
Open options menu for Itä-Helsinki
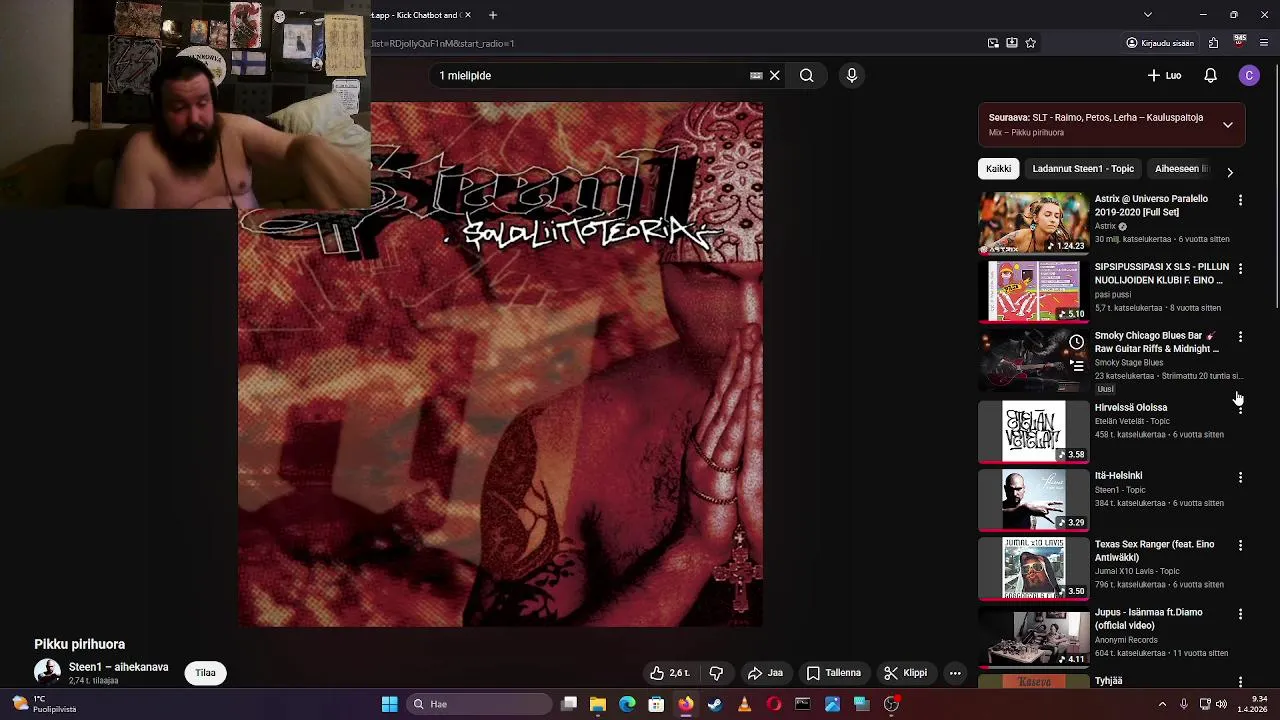coord(1240,477)
